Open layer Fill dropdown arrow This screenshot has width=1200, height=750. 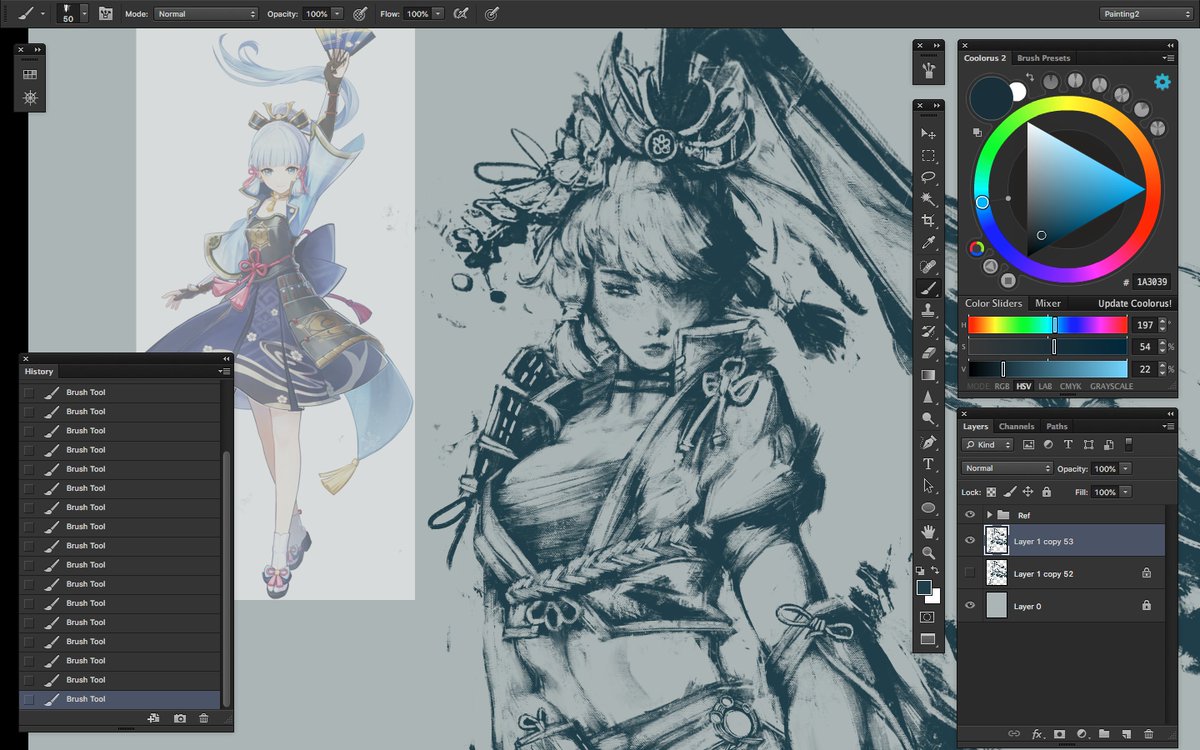[1126, 492]
